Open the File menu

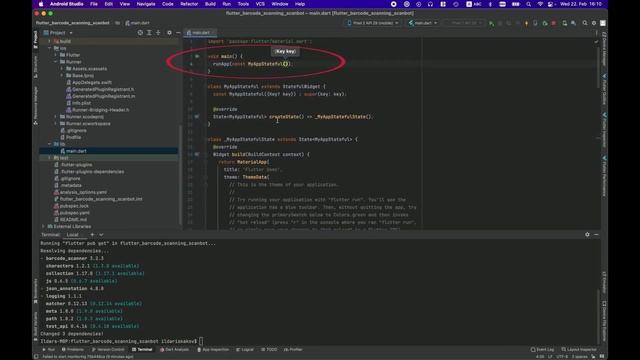coord(94,4)
